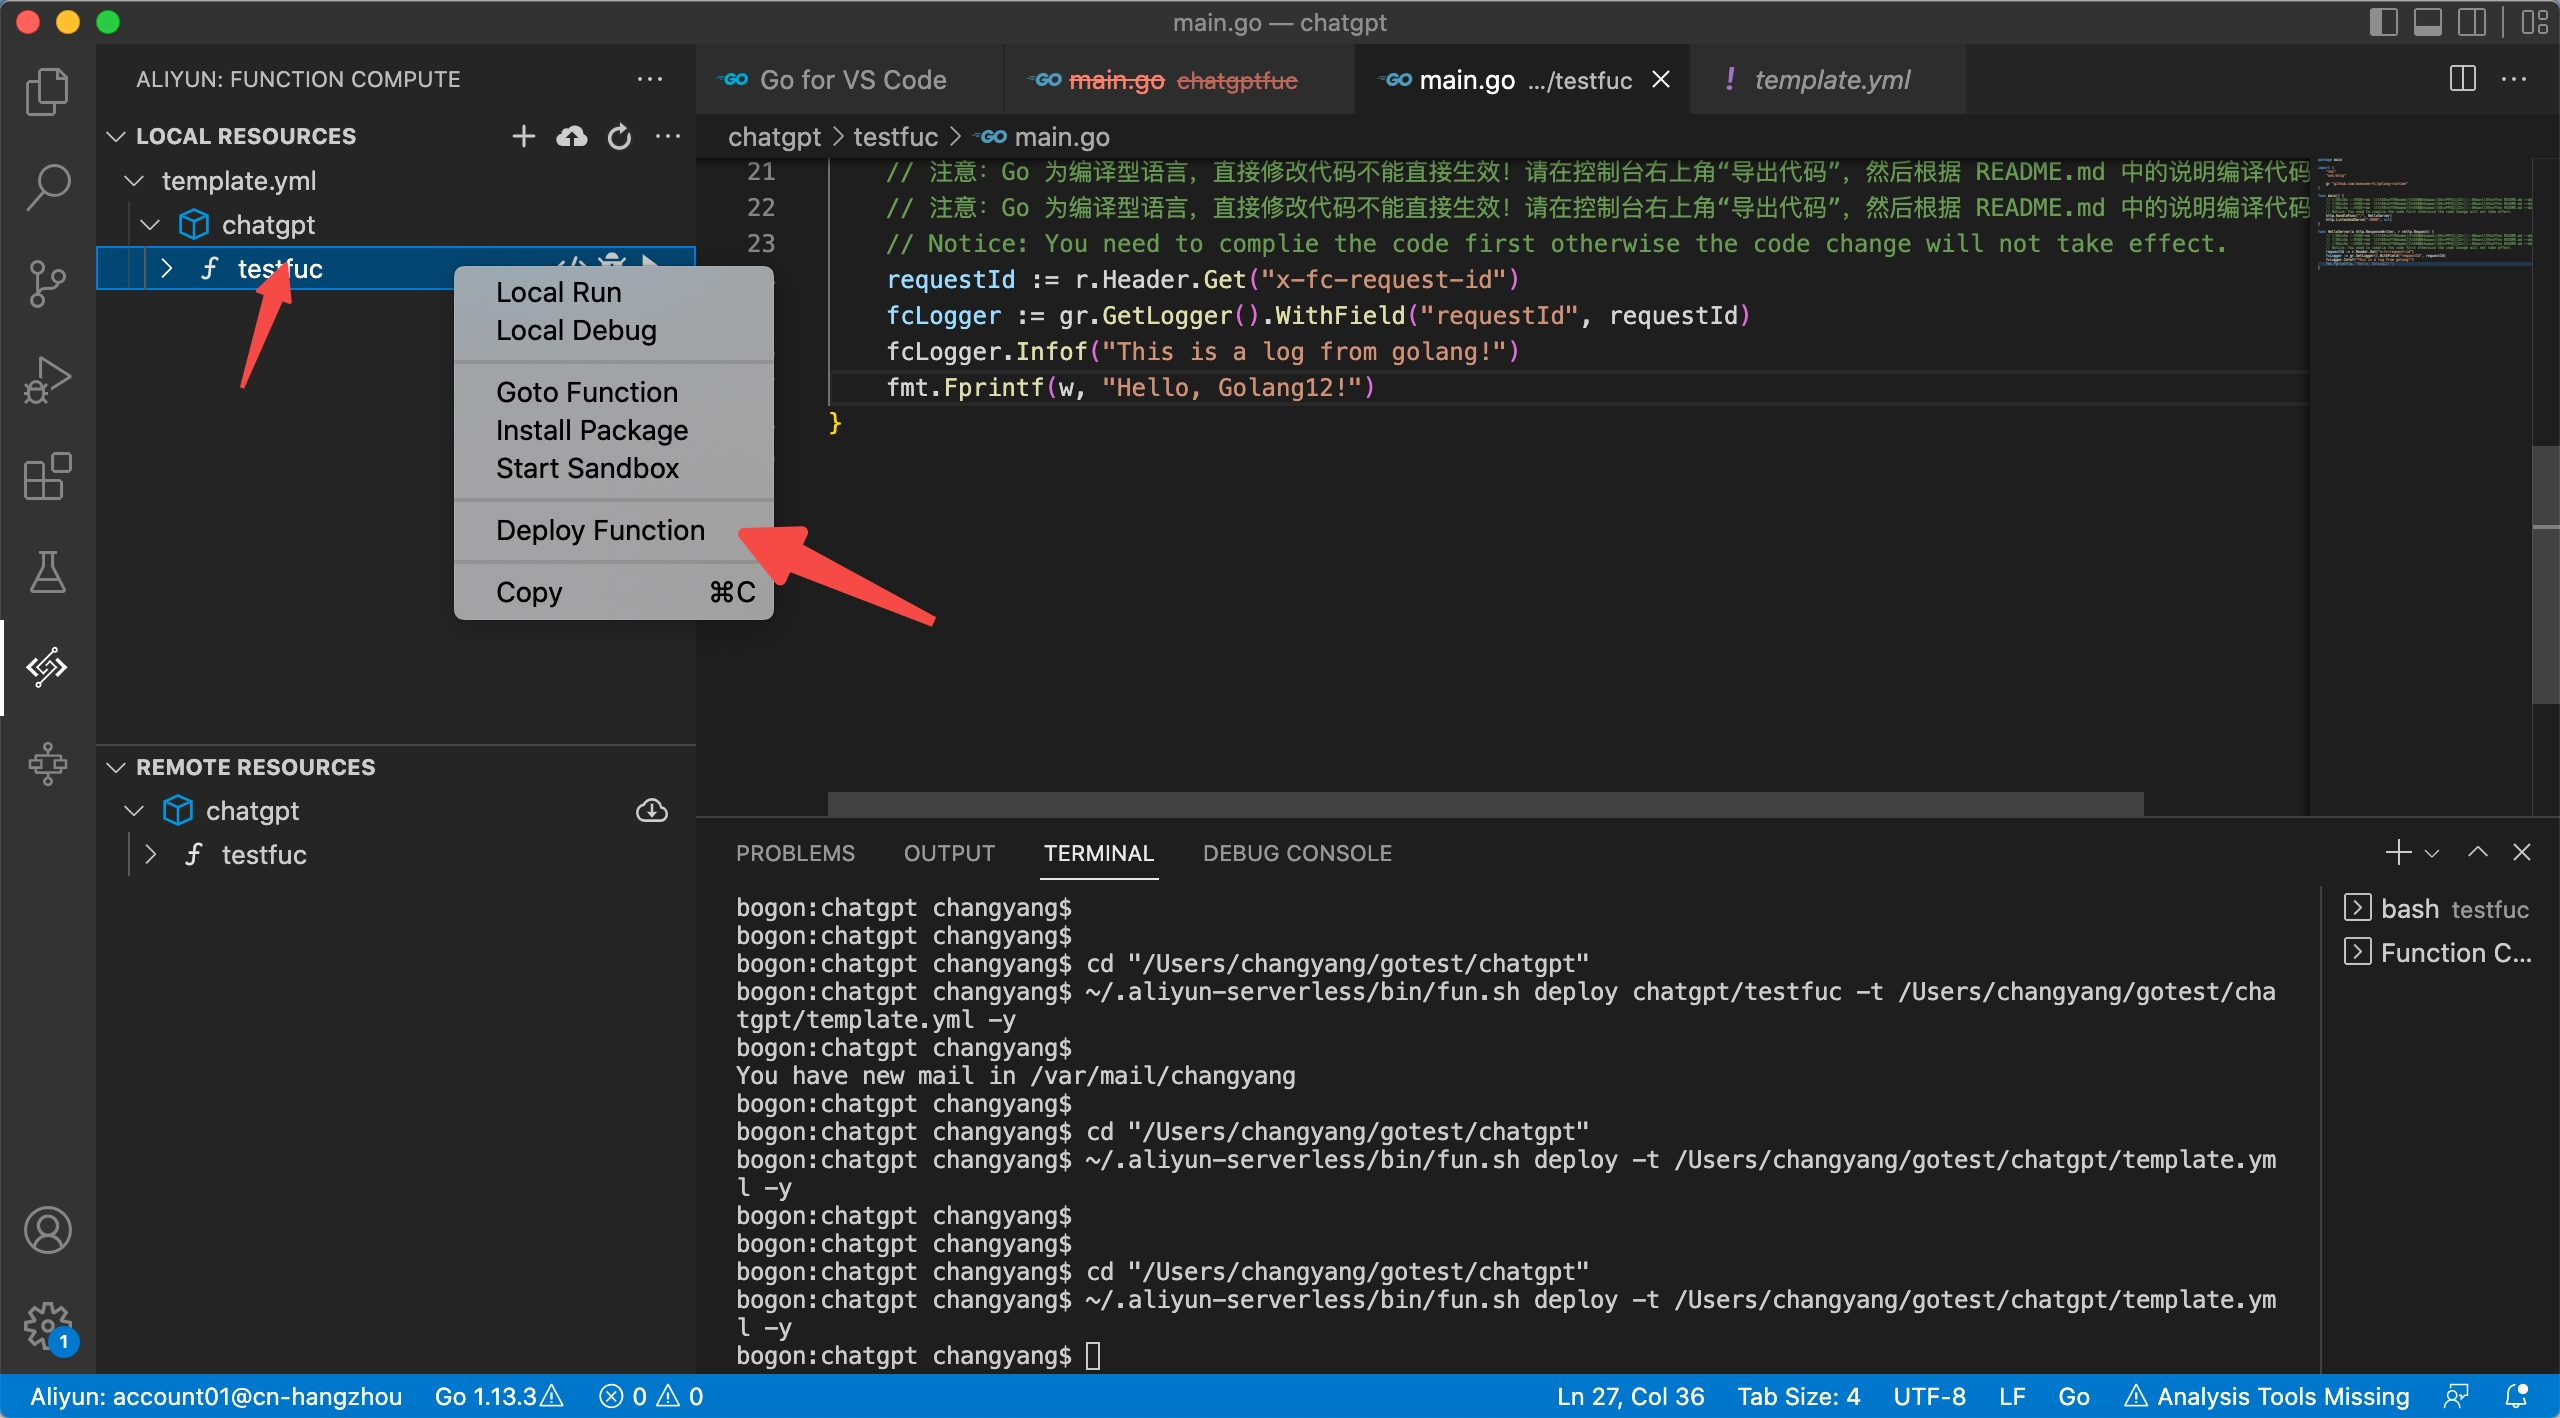Choose Local Run from context menu
This screenshot has height=1418, width=2560.
pos(614,292)
